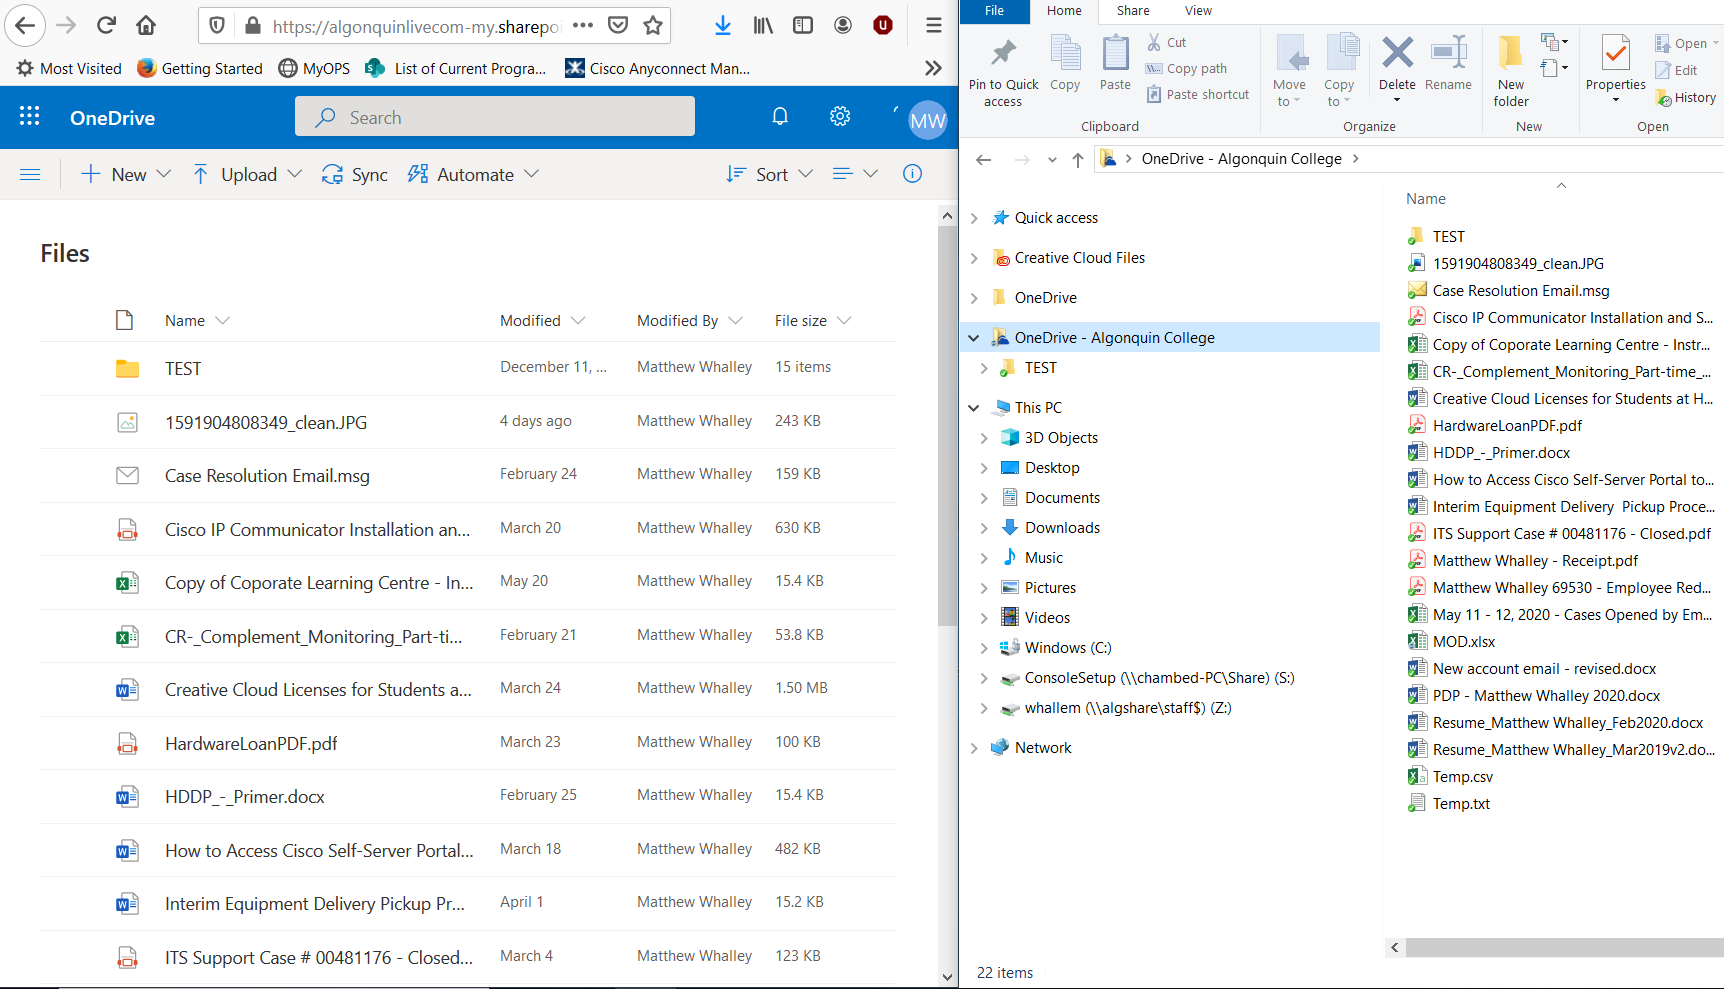Open the New dropdown in OneDrive
This screenshot has width=1724, height=989.
pos(124,174)
